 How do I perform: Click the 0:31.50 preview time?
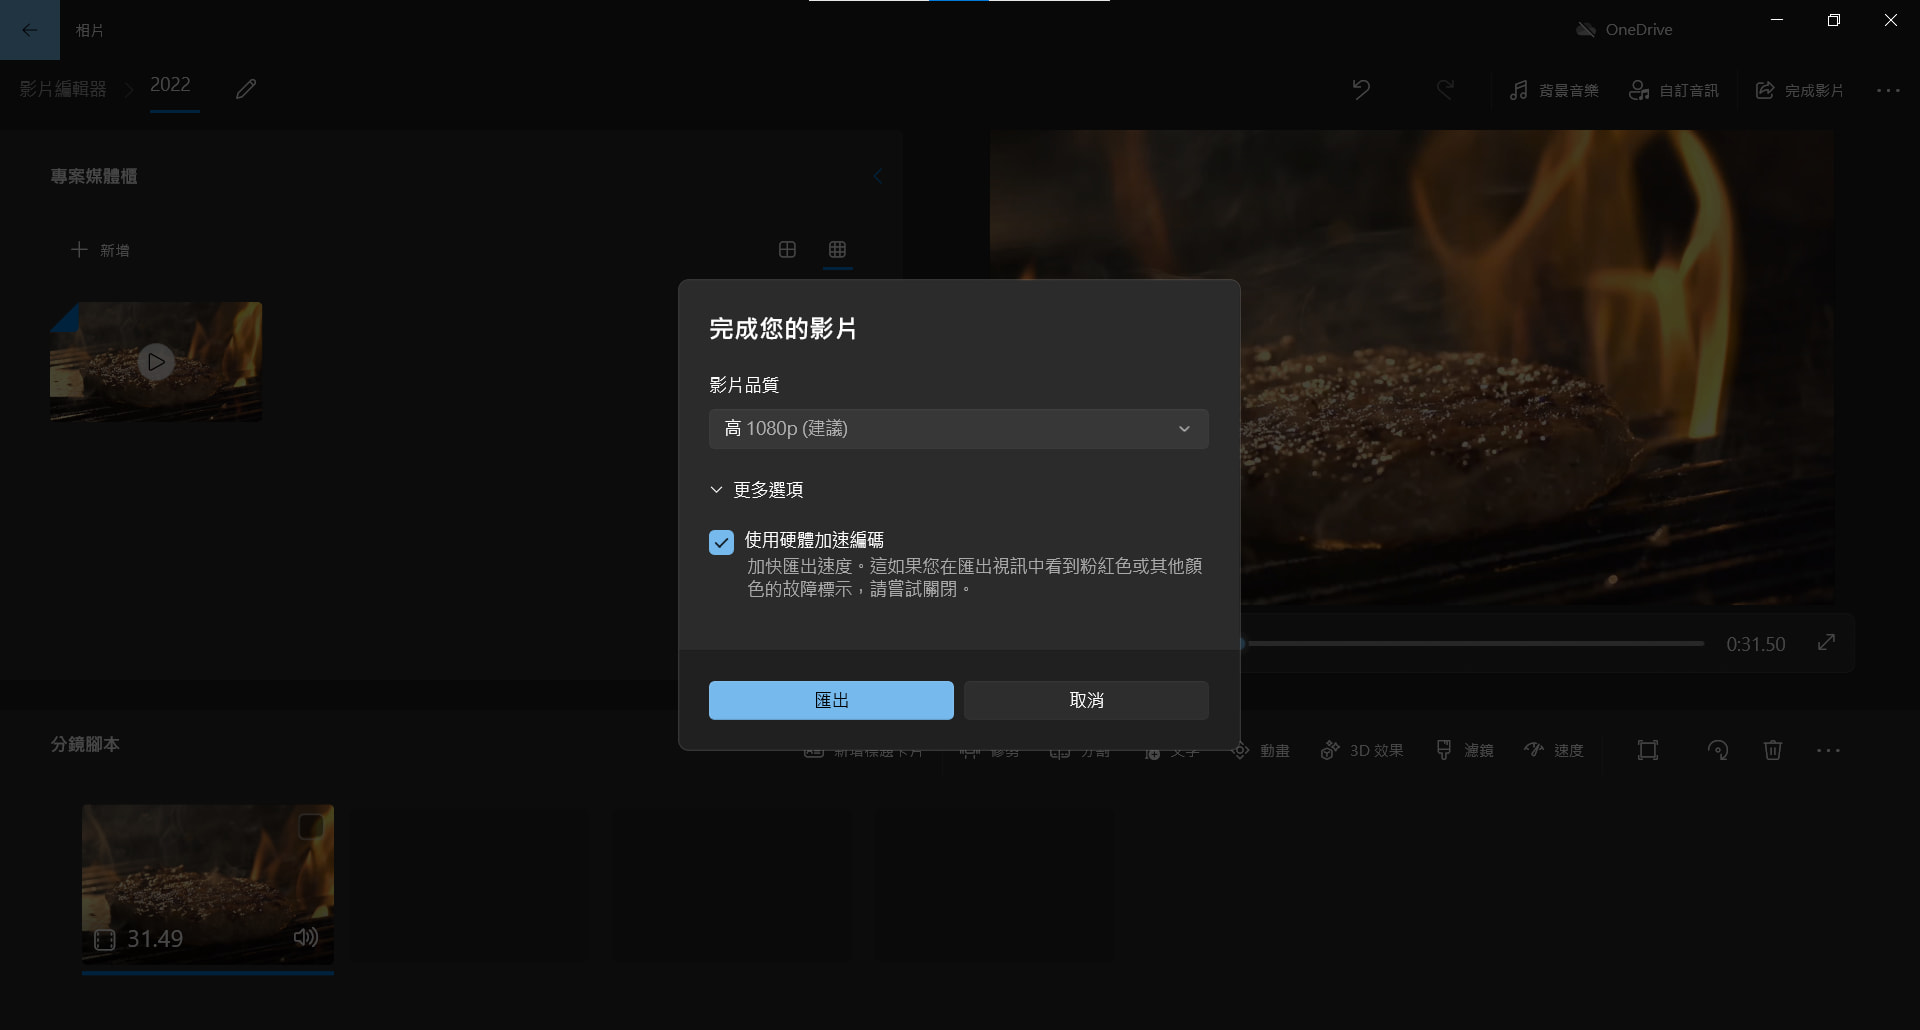click(x=1755, y=644)
